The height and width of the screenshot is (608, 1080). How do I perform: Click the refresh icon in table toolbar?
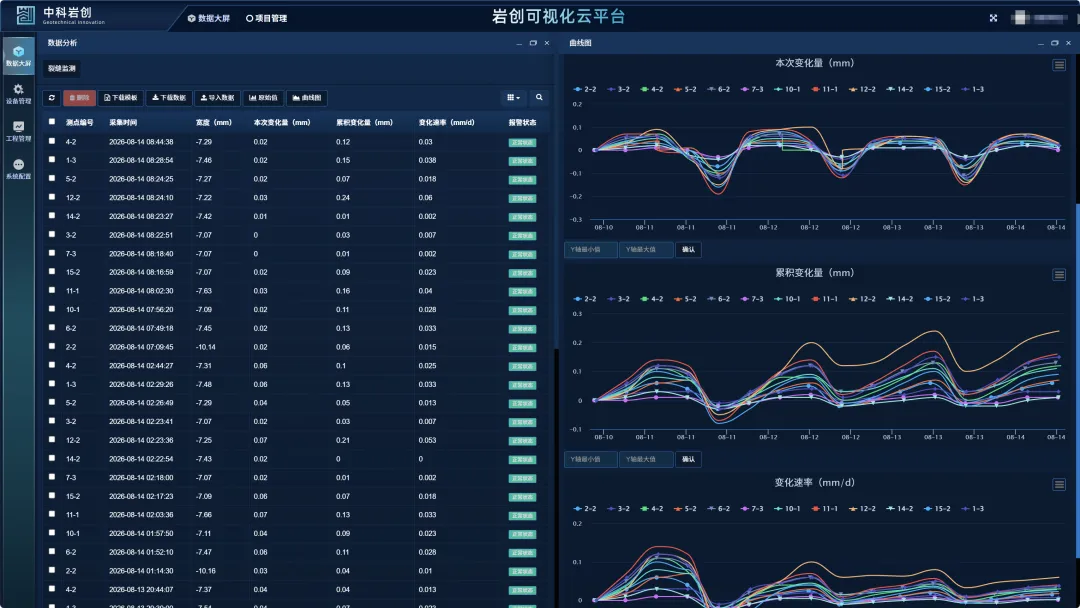(x=52, y=98)
